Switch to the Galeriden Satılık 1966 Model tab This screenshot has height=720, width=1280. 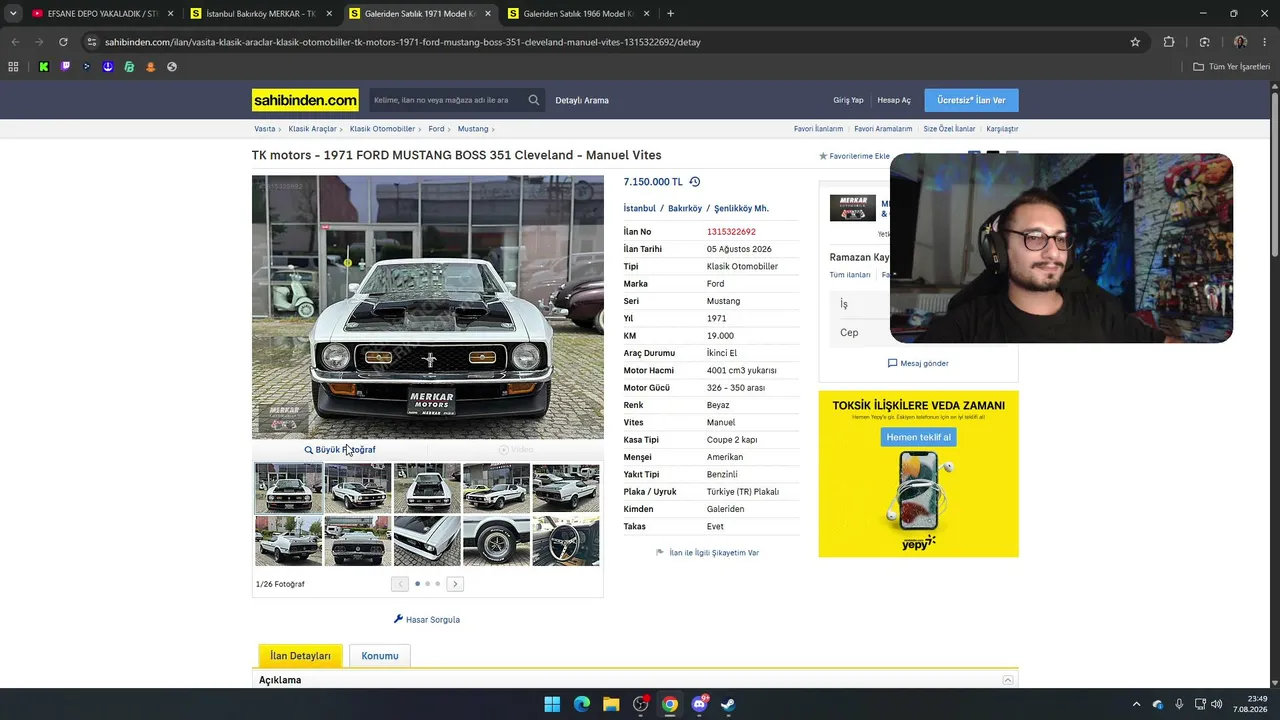pyautogui.click(x=578, y=14)
